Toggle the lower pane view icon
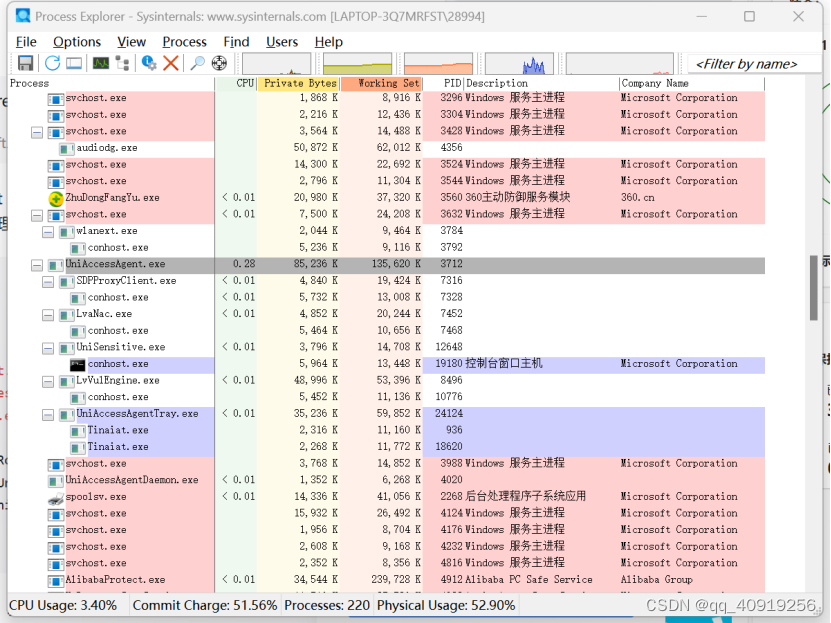 point(74,63)
